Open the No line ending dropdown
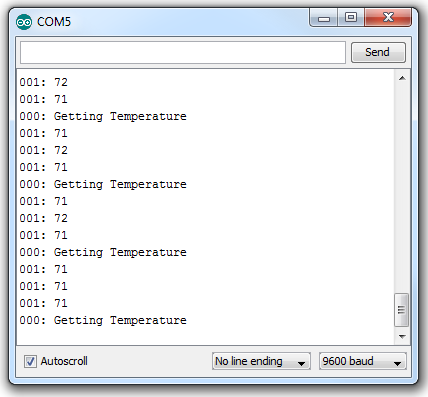This screenshot has height=397, width=428. (x=261, y=361)
